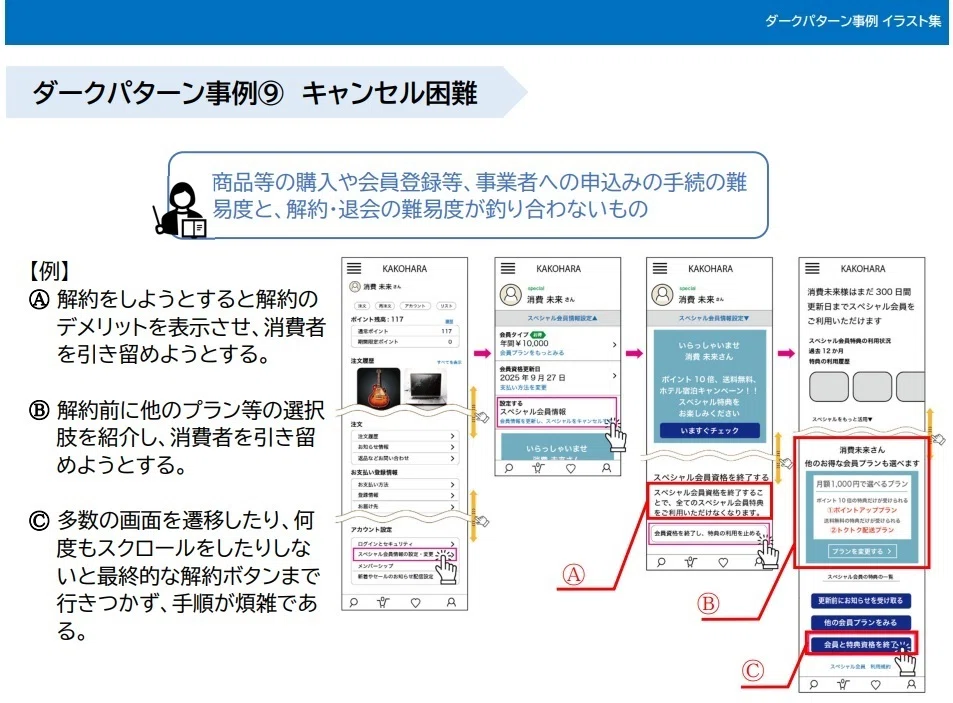Open the 注文履歴 row chevron under 注文
953x703 pixels.
pos(452,436)
